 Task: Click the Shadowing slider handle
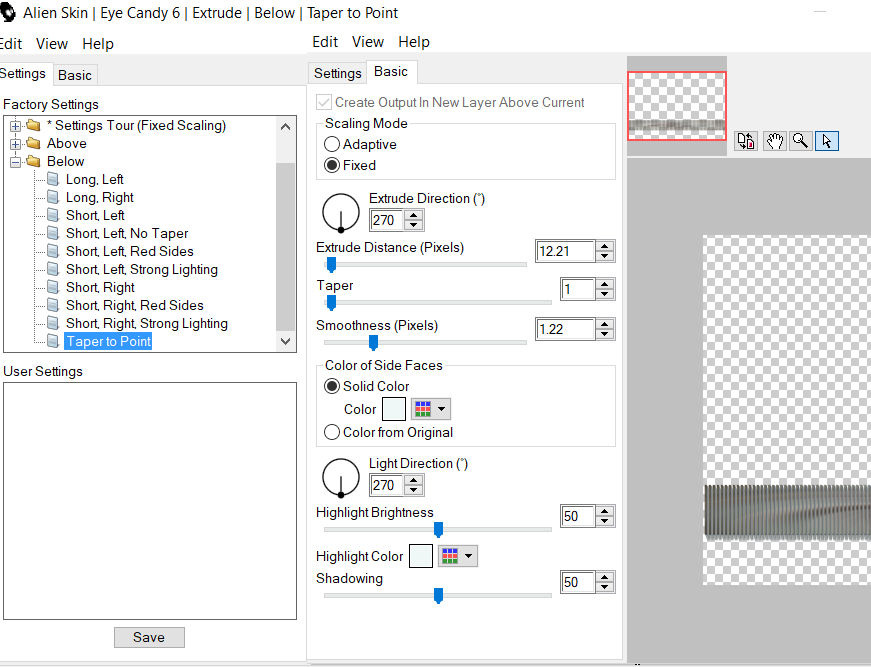coord(438,596)
